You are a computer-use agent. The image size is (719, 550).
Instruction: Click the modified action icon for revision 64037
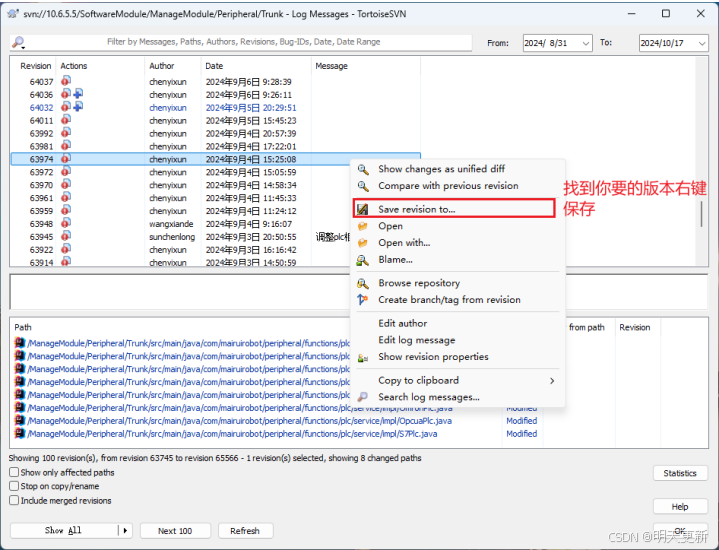tap(66, 81)
